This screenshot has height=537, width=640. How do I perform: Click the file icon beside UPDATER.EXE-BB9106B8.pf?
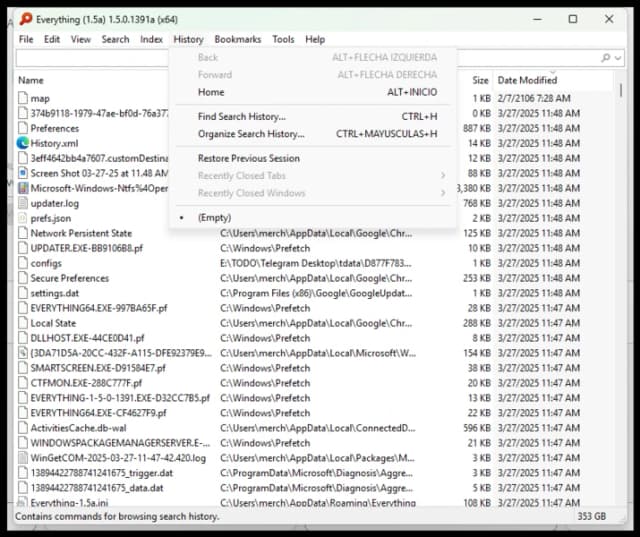click(x=23, y=248)
